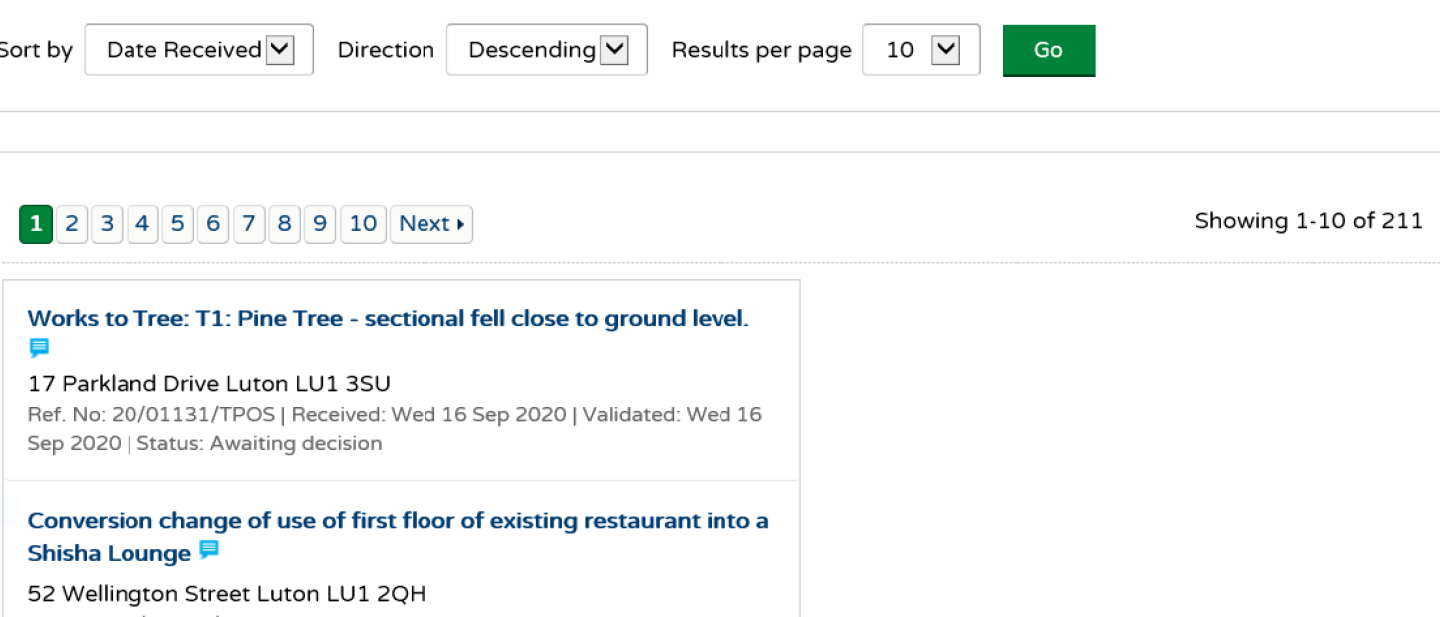Go to page 3 of results
This screenshot has width=1440, height=617.
tap(107, 224)
